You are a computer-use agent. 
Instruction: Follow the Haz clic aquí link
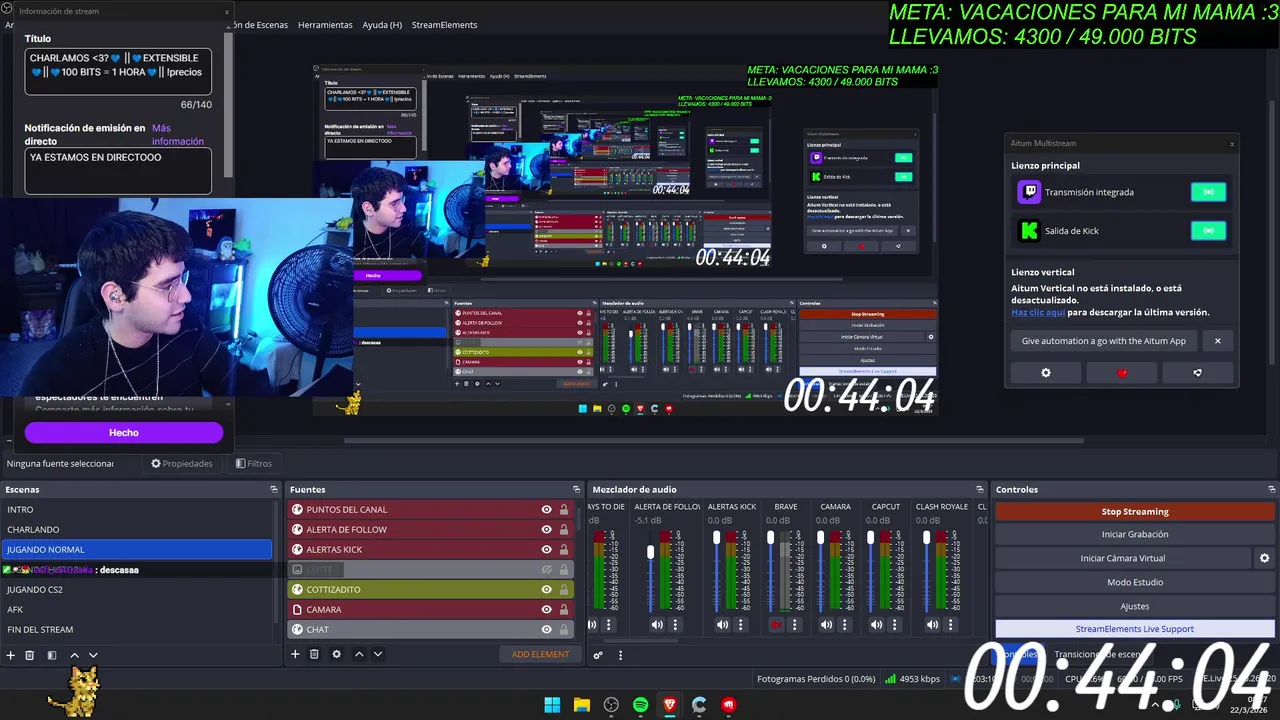click(x=1037, y=312)
